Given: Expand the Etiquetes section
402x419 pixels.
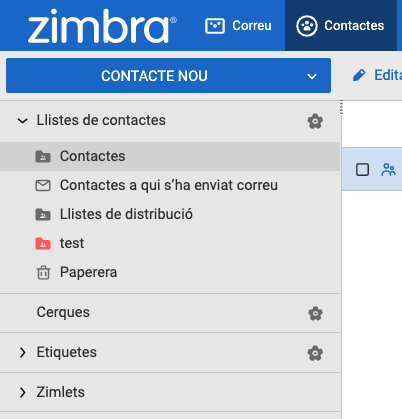Looking at the screenshot, I should [x=22, y=352].
